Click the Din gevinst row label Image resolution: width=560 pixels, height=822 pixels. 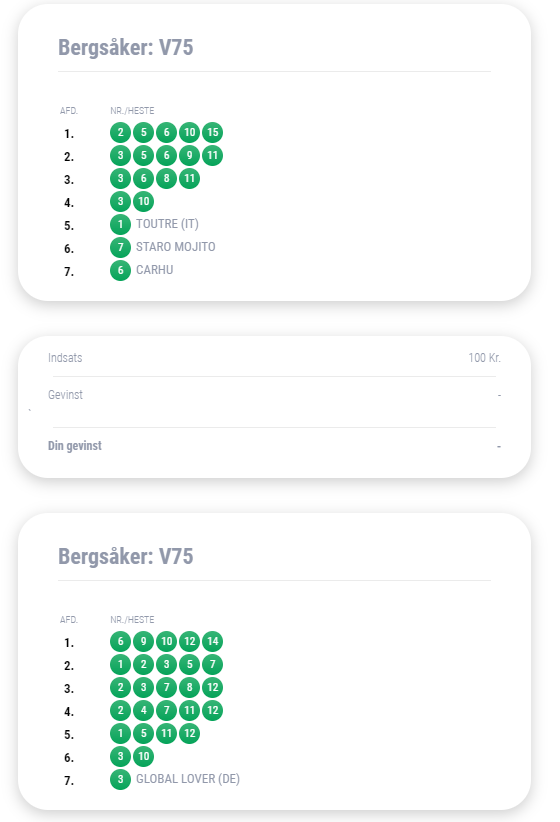75,446
